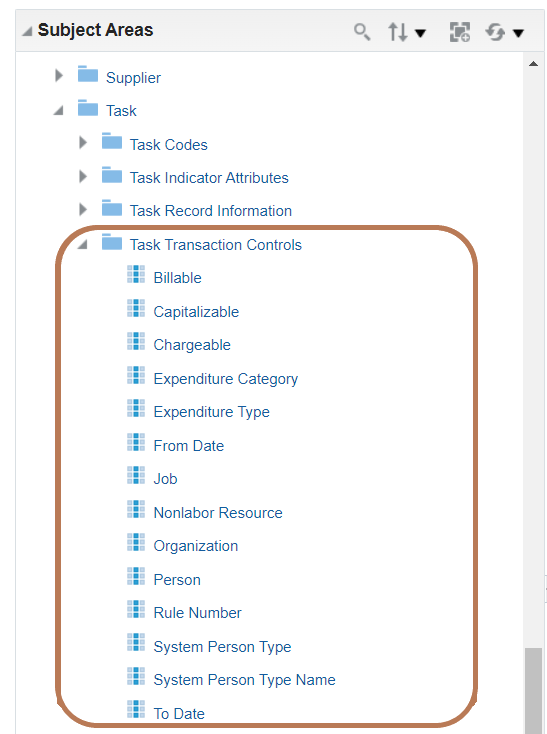Click the From Date column icon
547x734 pixels.
tap(136, 442)
